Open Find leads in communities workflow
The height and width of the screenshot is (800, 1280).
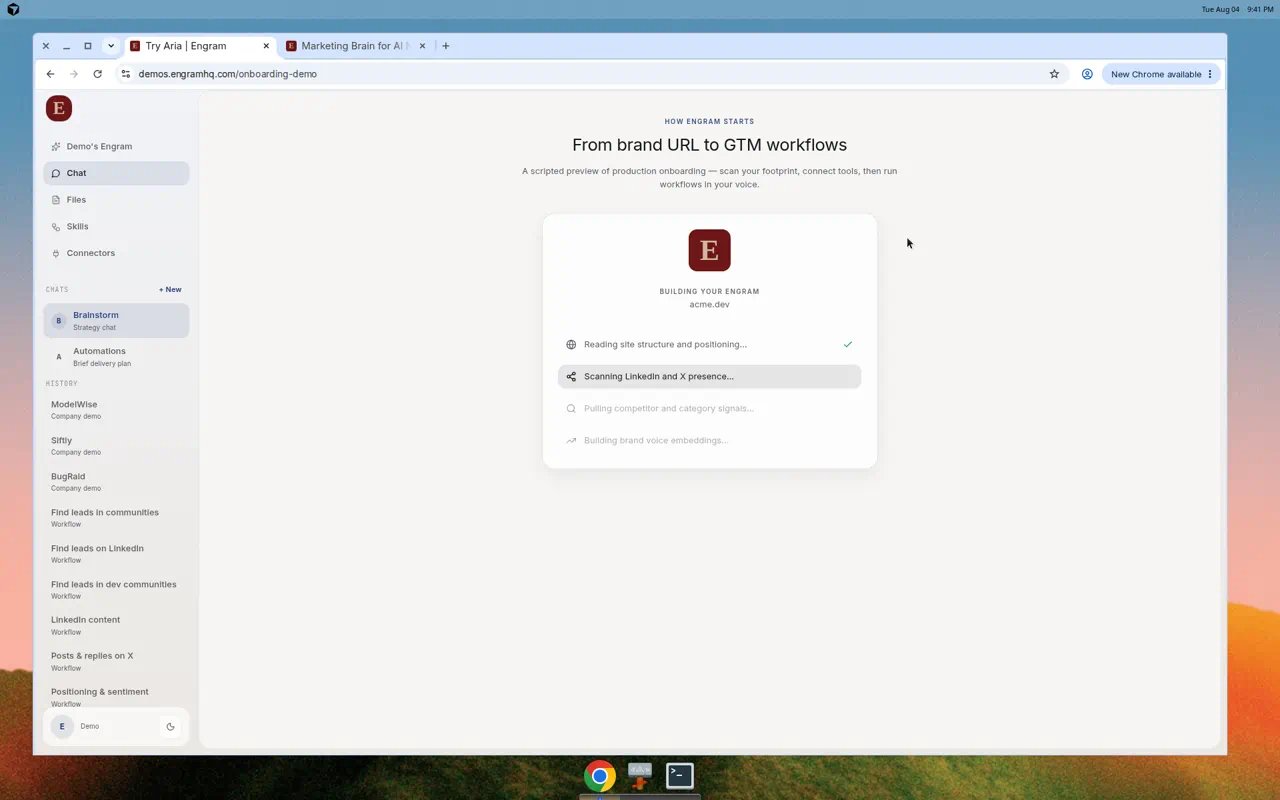(x=116, y=518)
